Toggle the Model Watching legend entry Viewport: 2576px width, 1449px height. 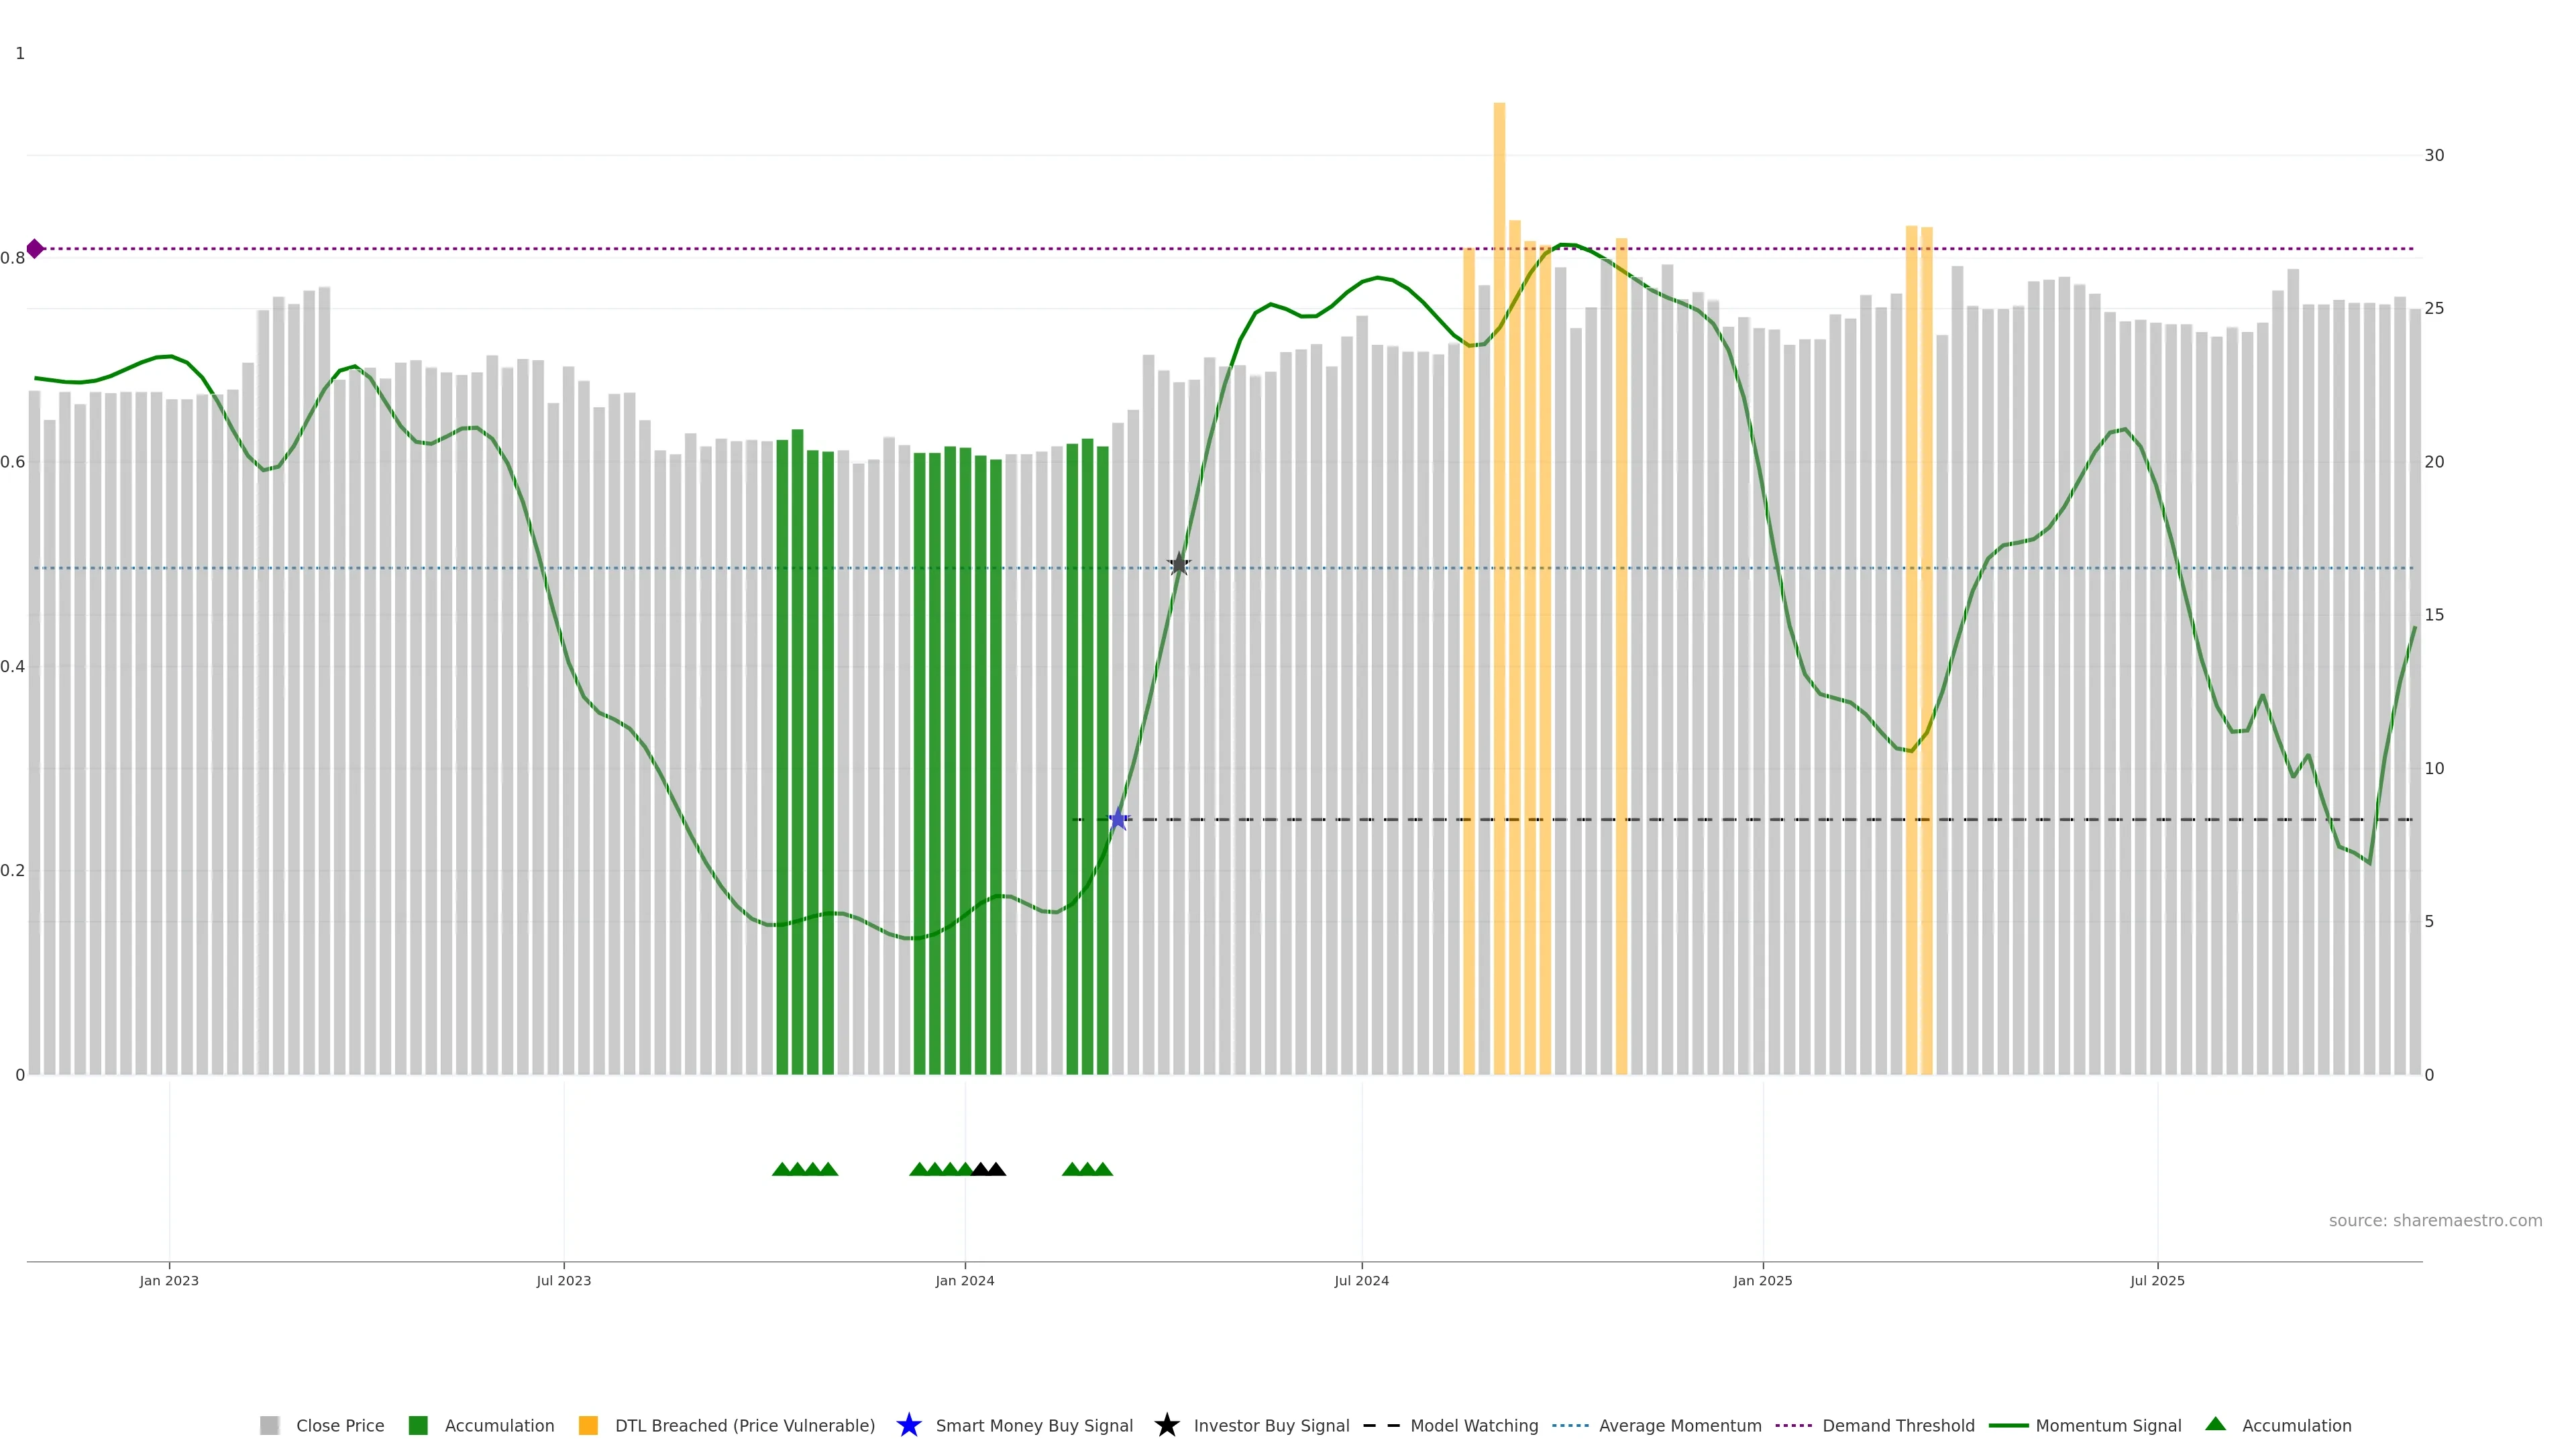(1473, 1425)
